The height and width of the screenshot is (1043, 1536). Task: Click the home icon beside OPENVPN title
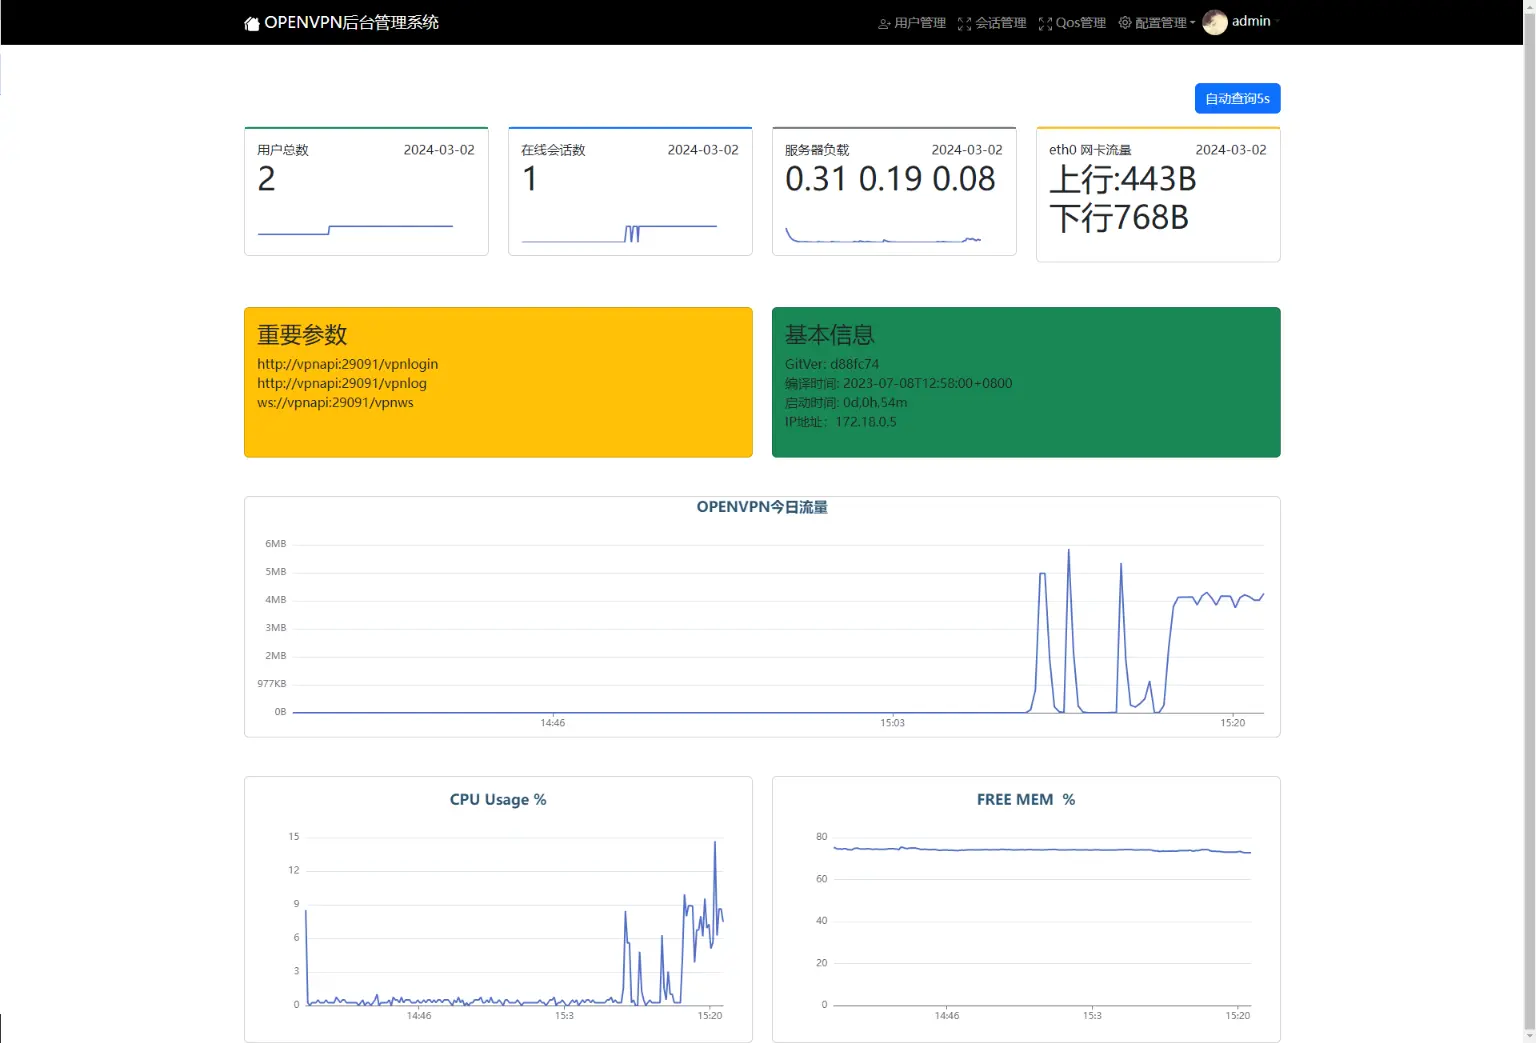pyautogui.click(x=252, y=23)
